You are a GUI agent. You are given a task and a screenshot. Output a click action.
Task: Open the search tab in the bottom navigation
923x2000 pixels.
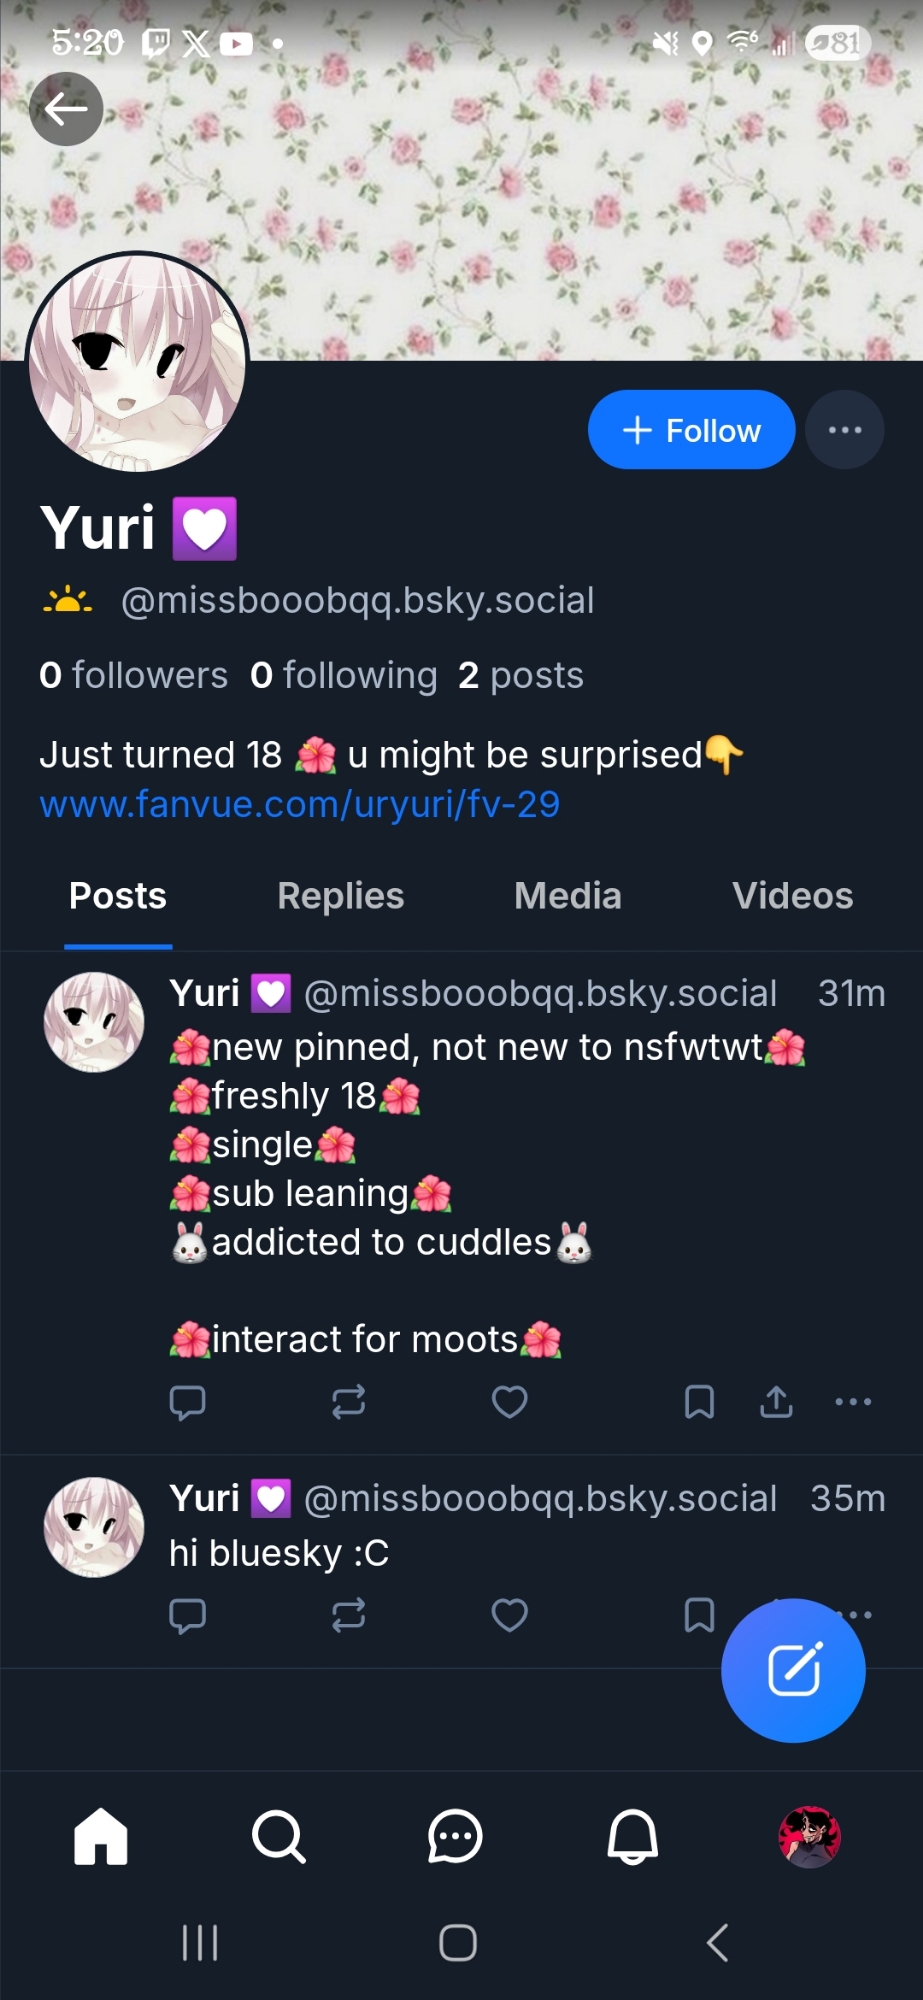(x=278, y=1836)
